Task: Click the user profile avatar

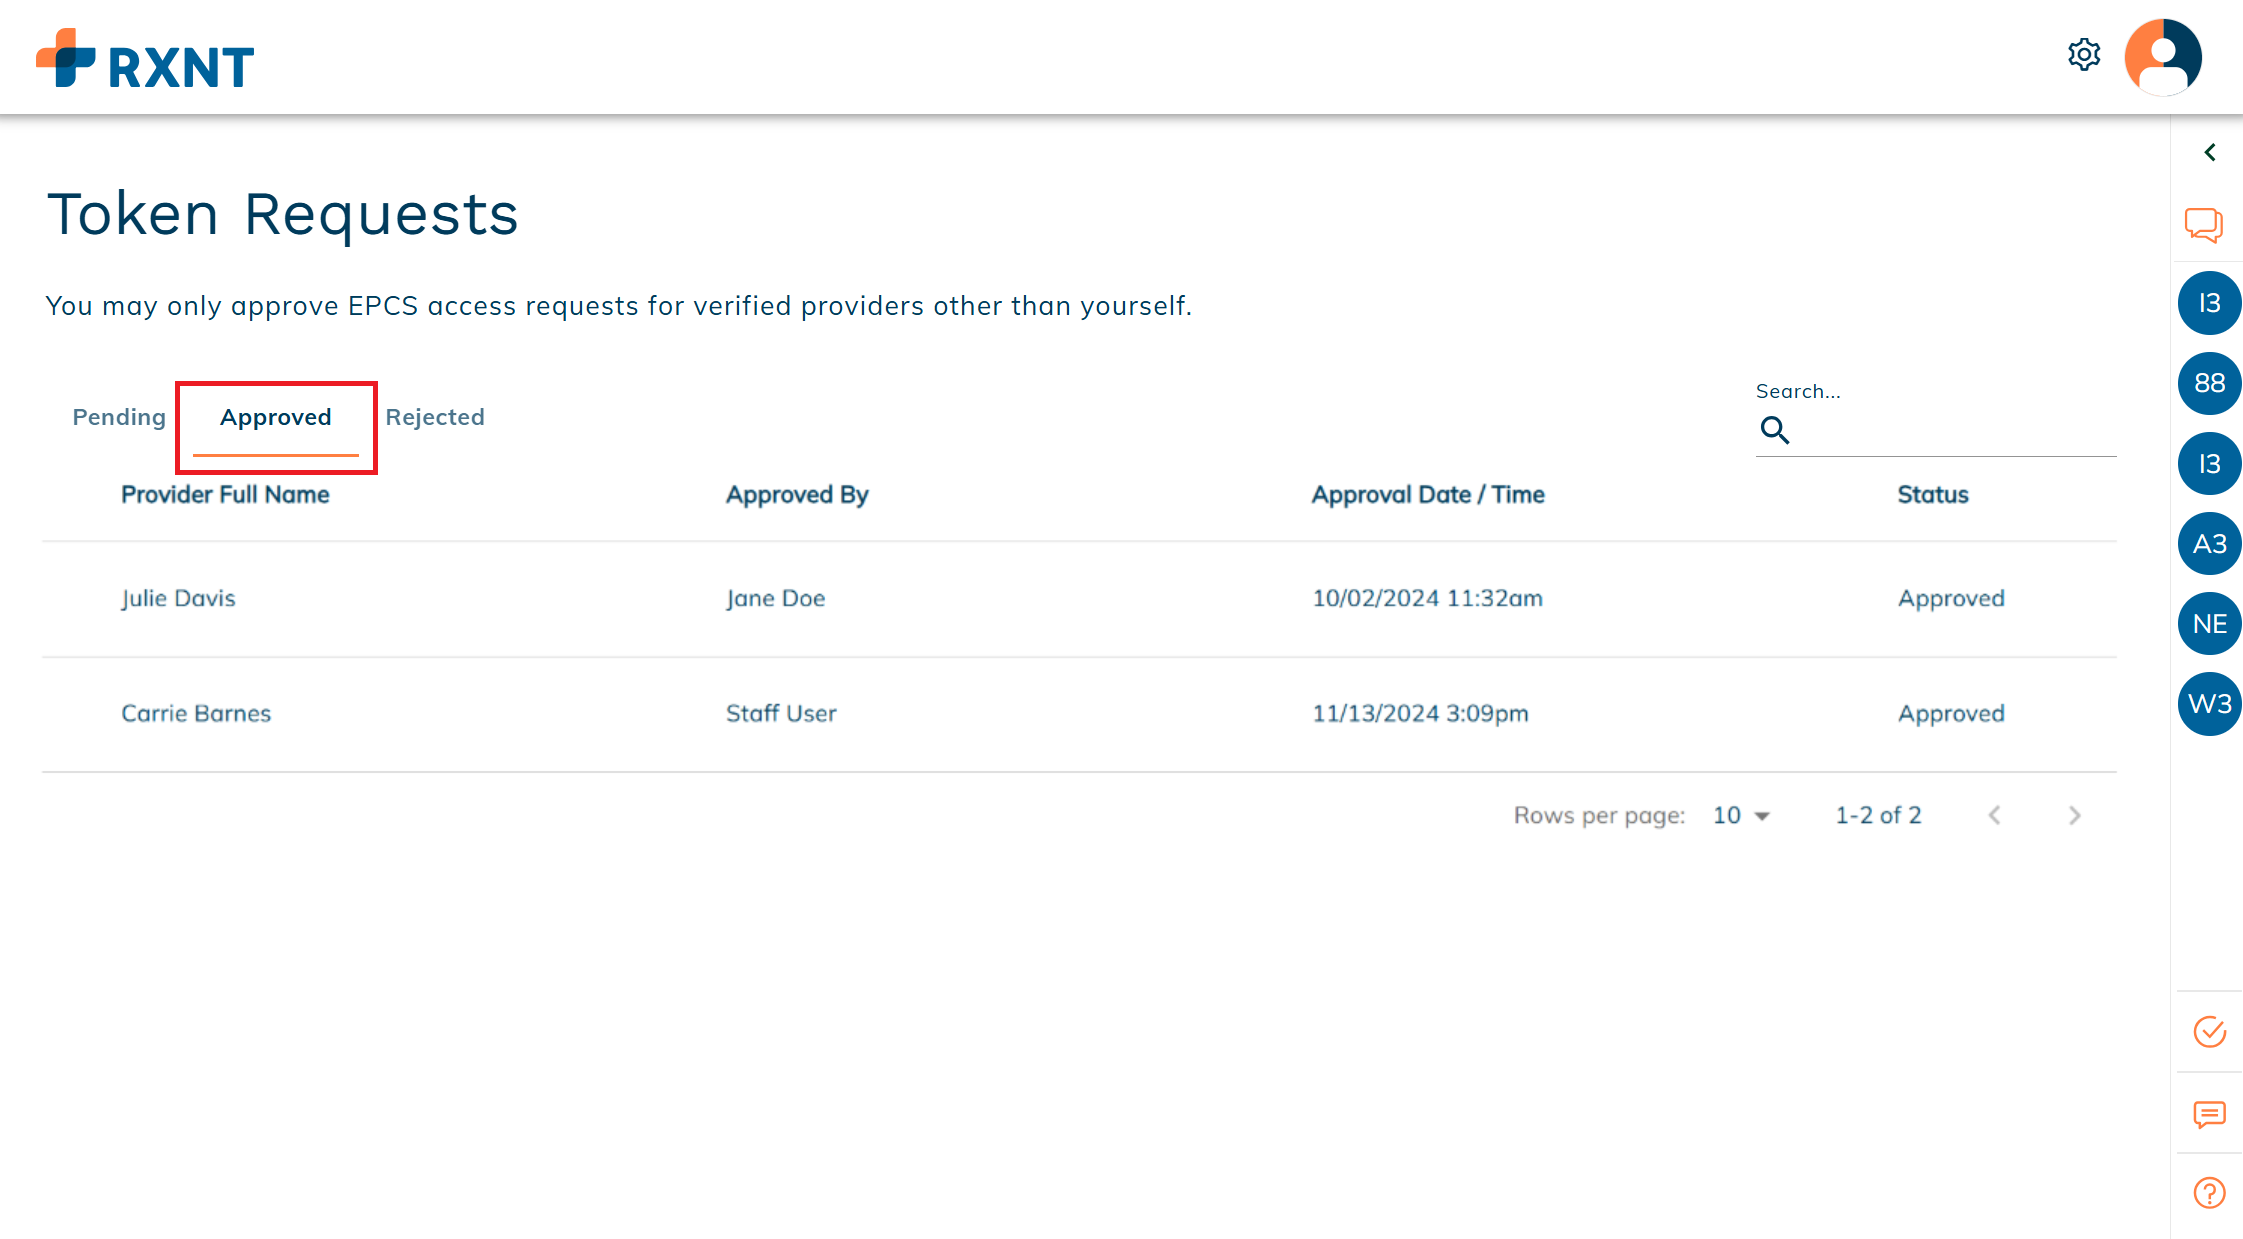Action: point(2163,57)
